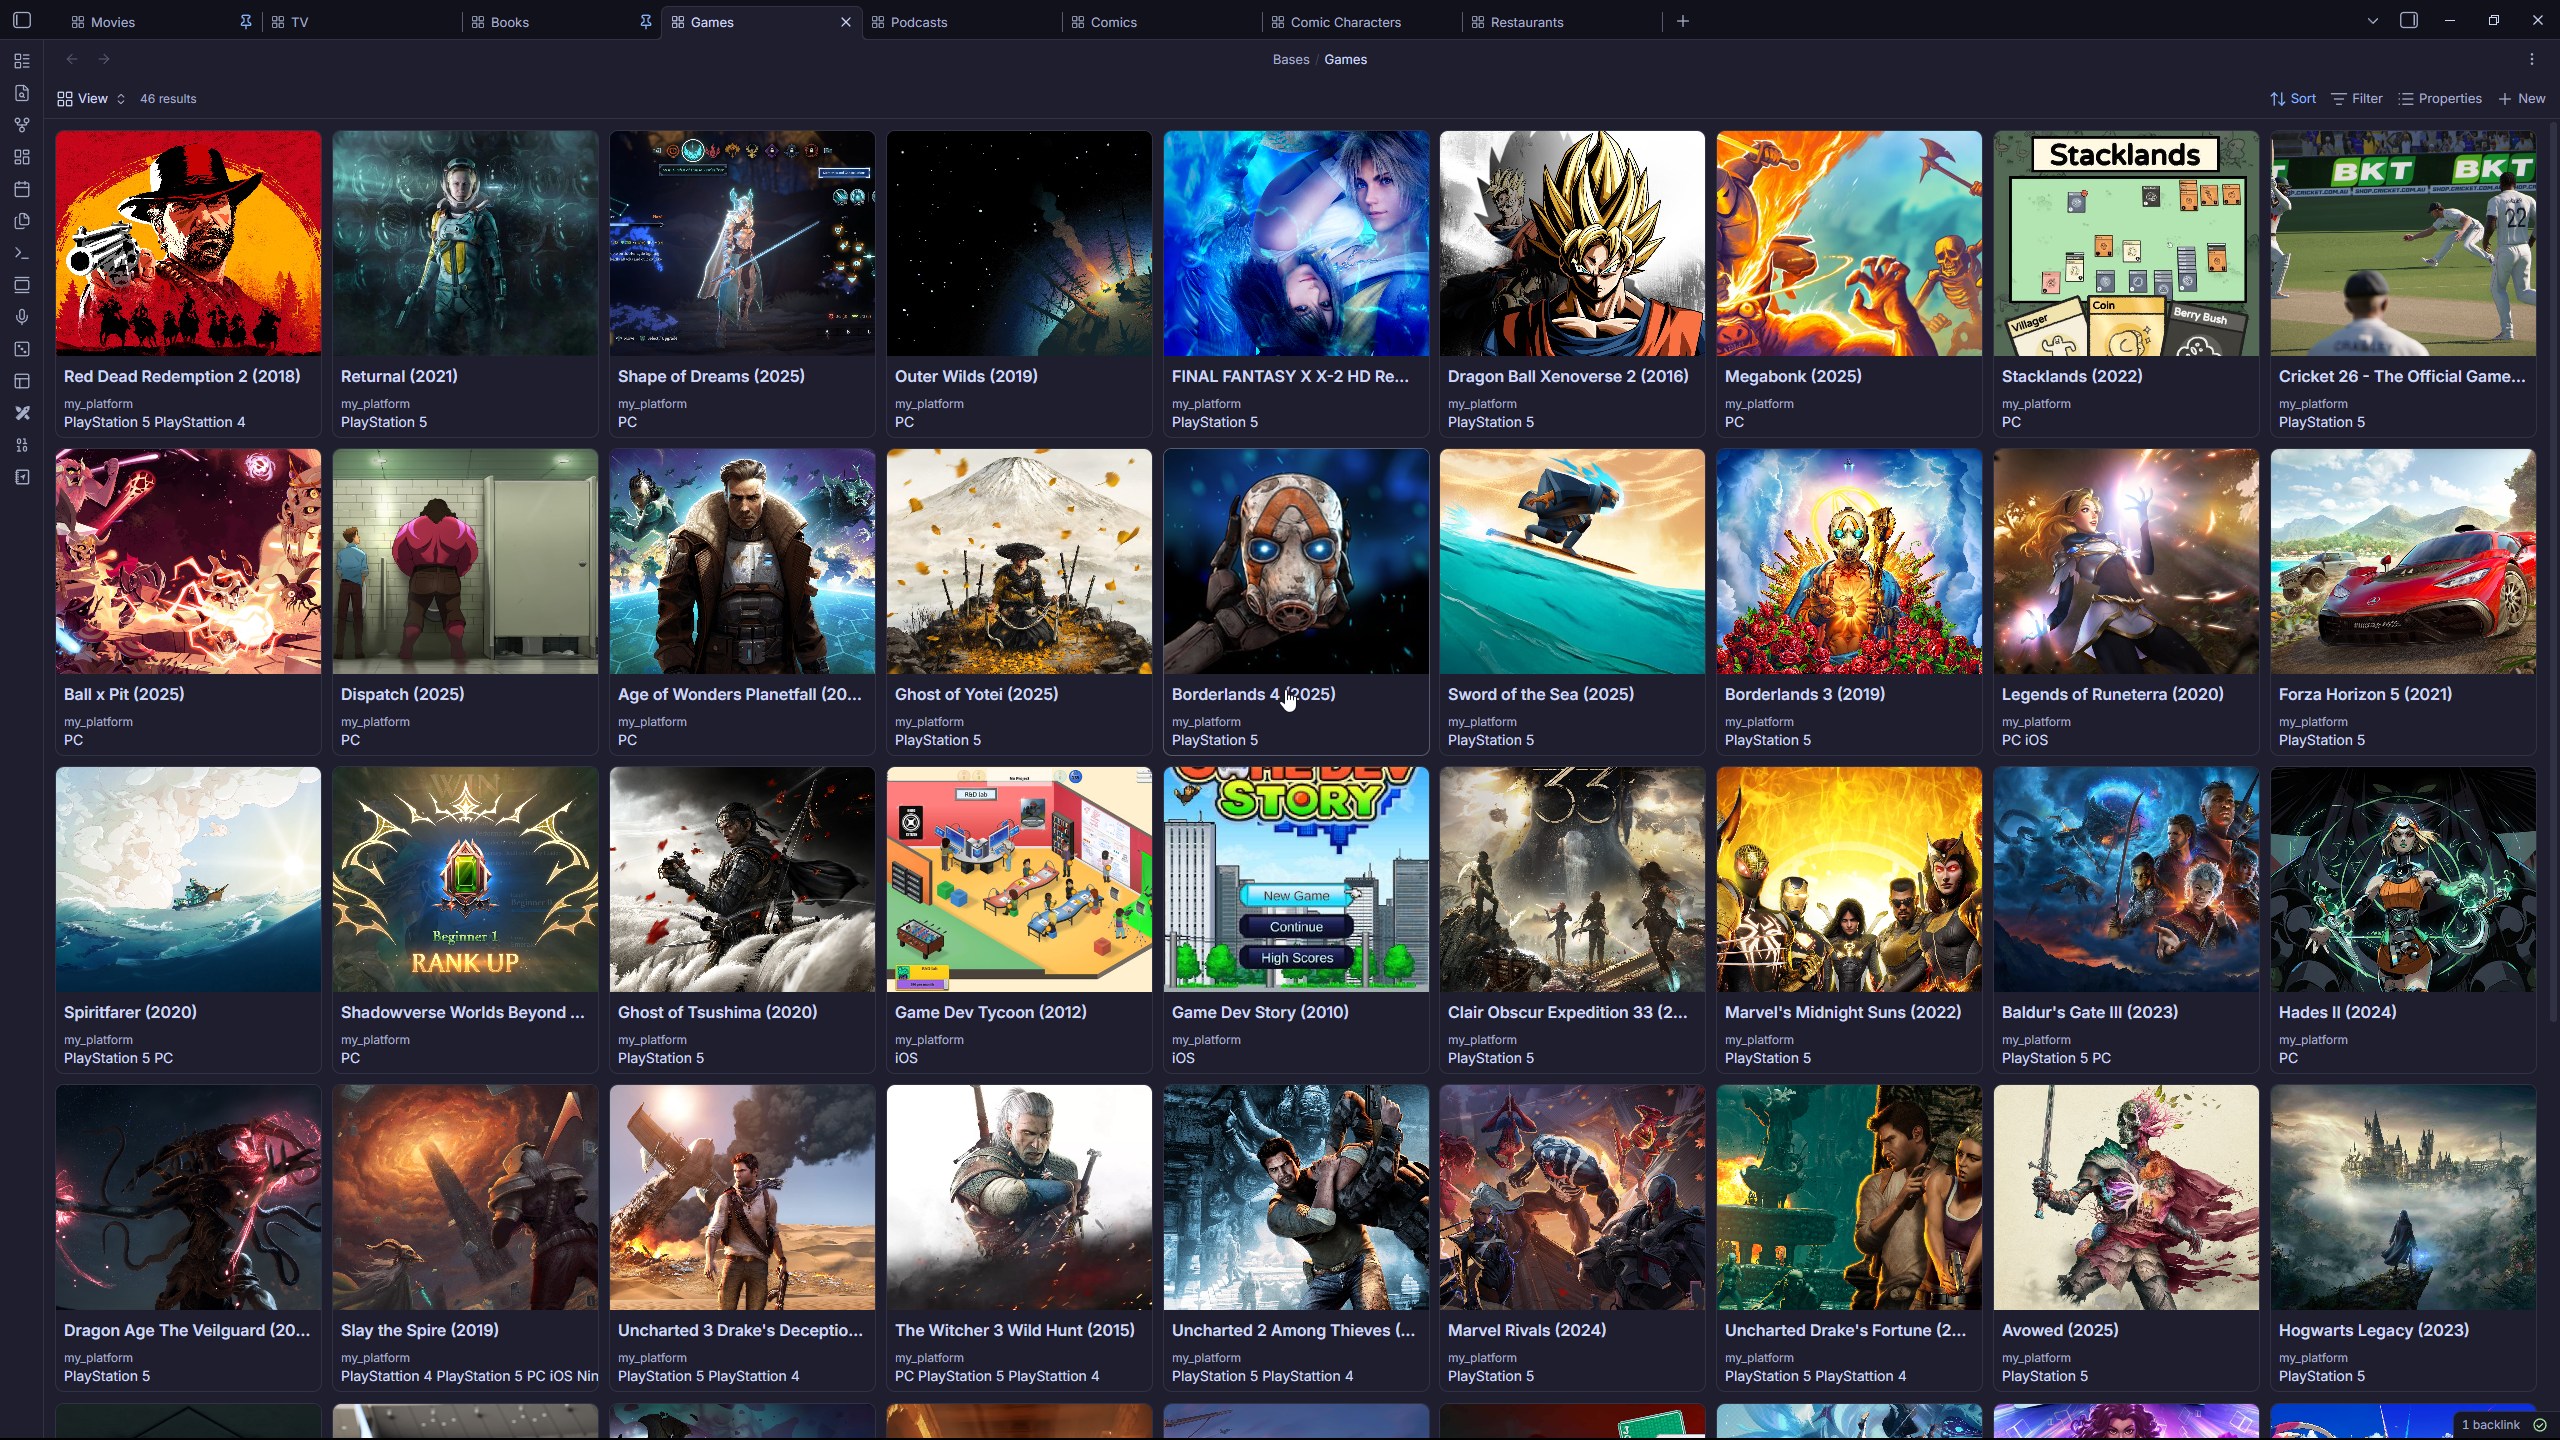Open the graph view icon in sidebar
Image resolution: width=2560 pixels, height=1440 pixels.
click(x=22, y=125)
